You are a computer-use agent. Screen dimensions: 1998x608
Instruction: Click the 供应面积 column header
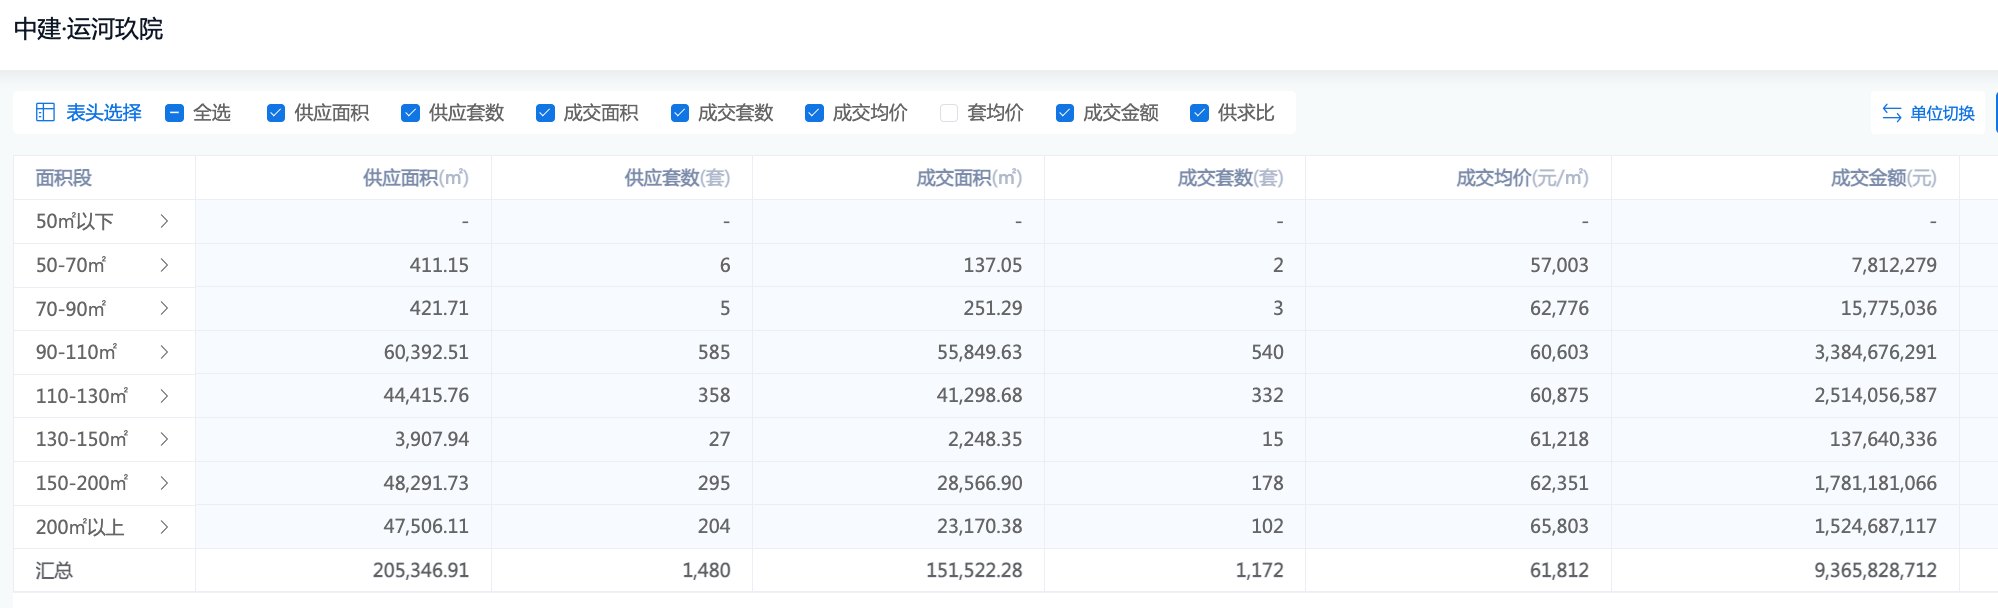(x=415, y=178)
